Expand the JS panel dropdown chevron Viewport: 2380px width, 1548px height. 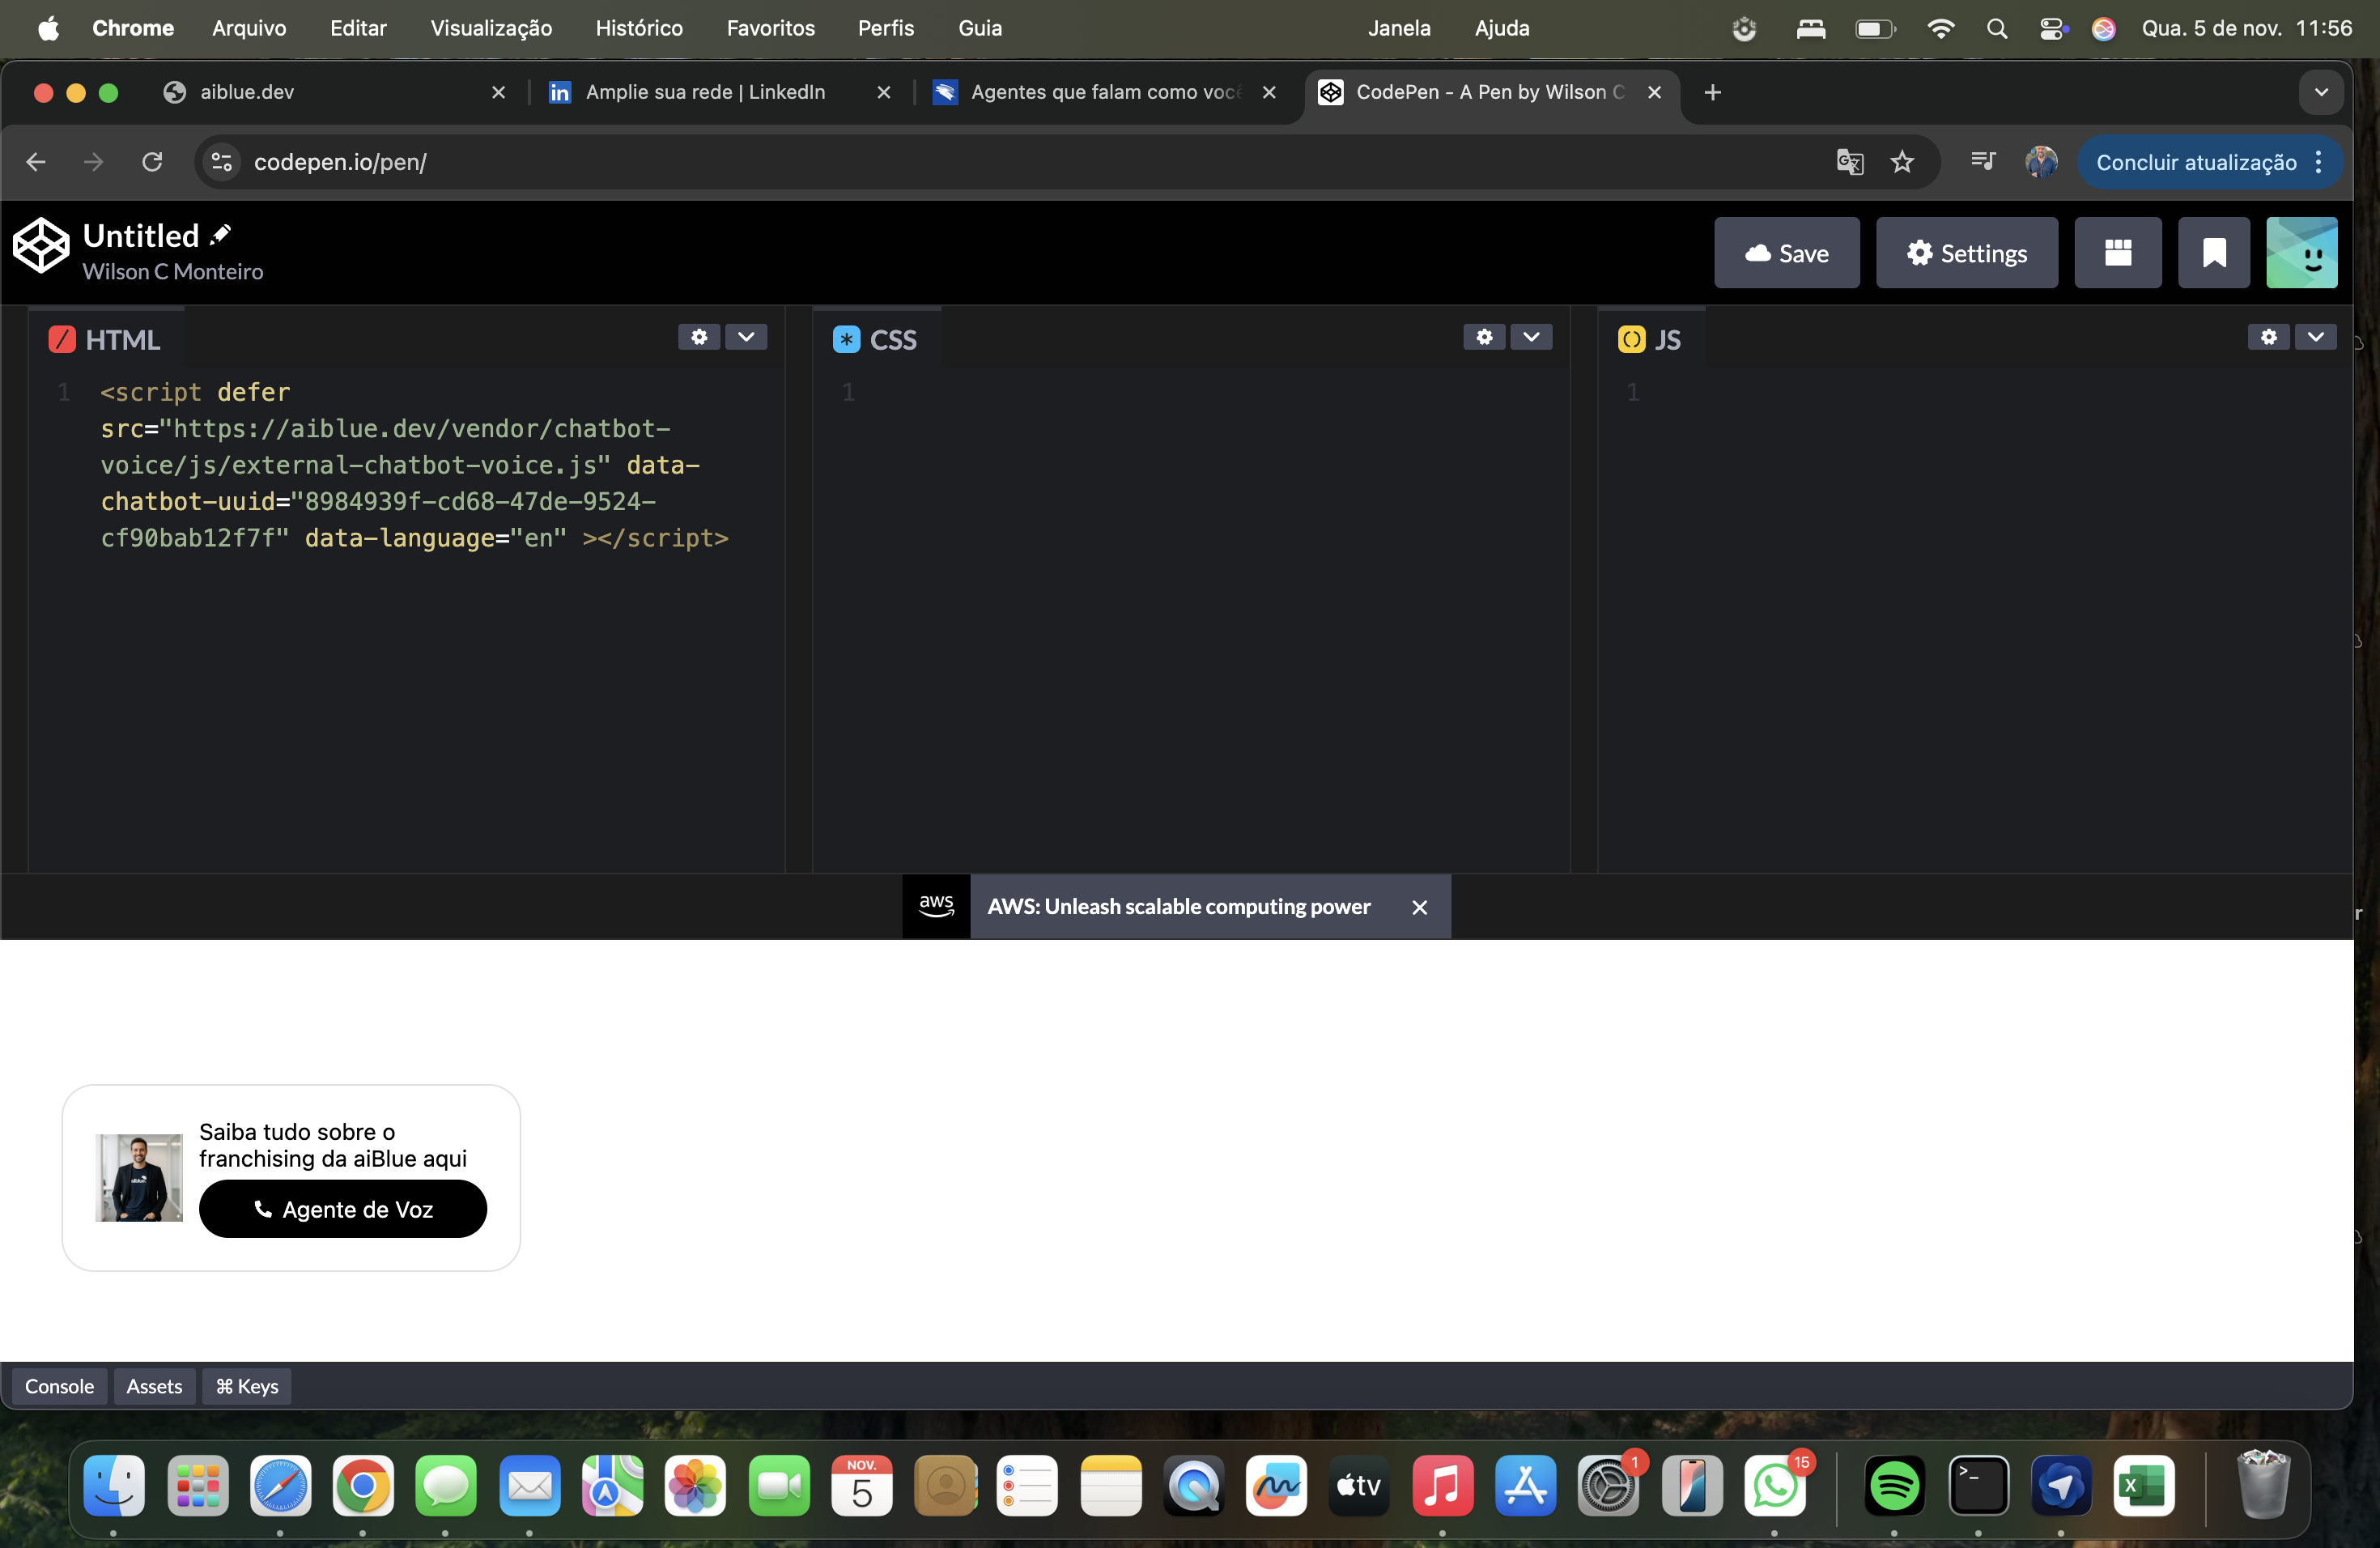[x=2316, y=337]
